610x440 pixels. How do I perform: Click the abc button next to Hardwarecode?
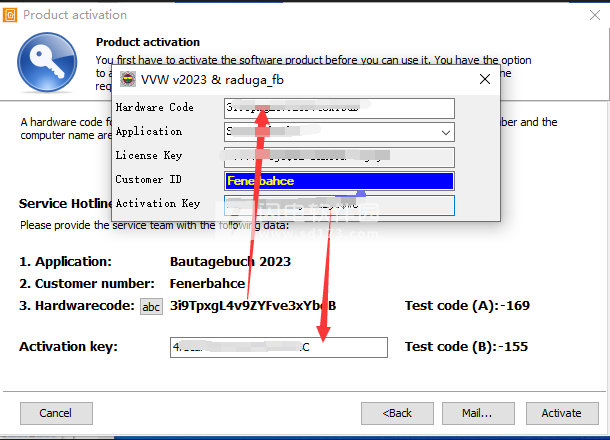[151, 307]
